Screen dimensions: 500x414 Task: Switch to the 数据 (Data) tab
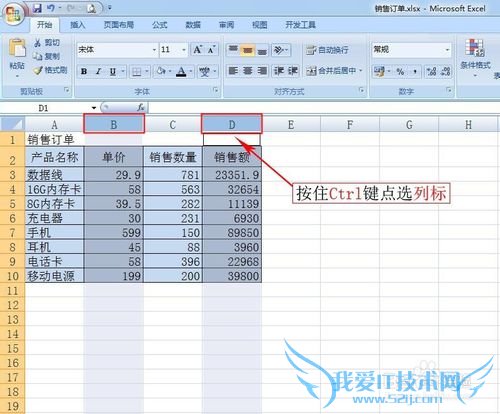click(193, 25)
